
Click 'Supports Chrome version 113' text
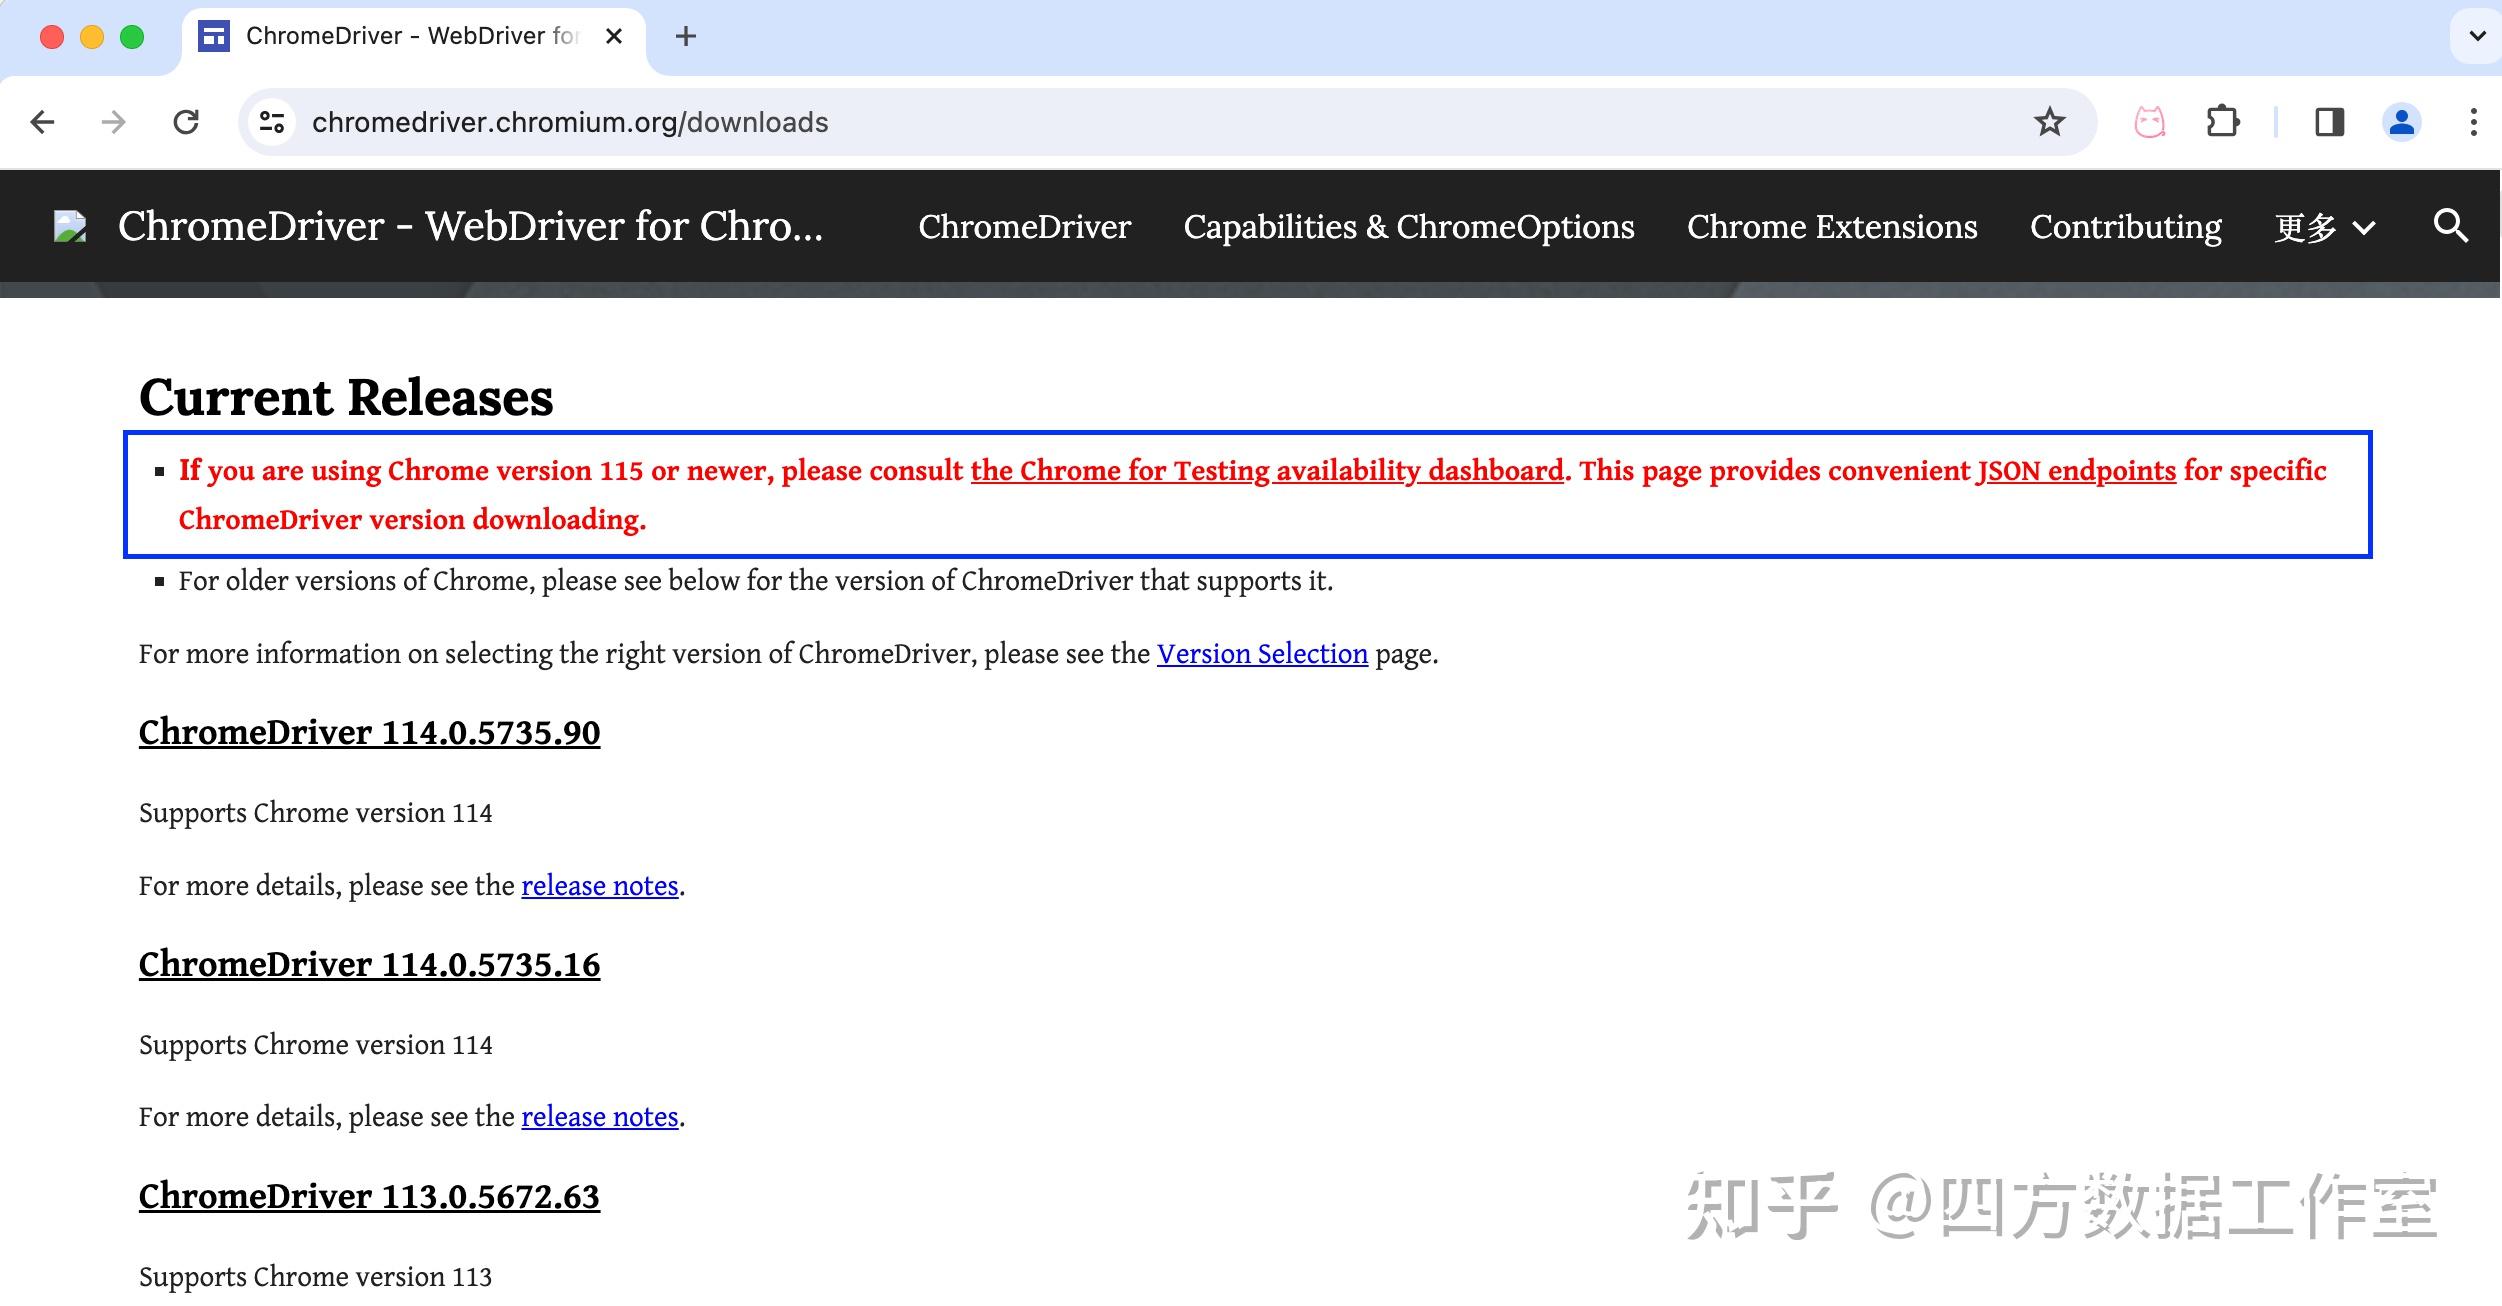(x=315, y=1277)
